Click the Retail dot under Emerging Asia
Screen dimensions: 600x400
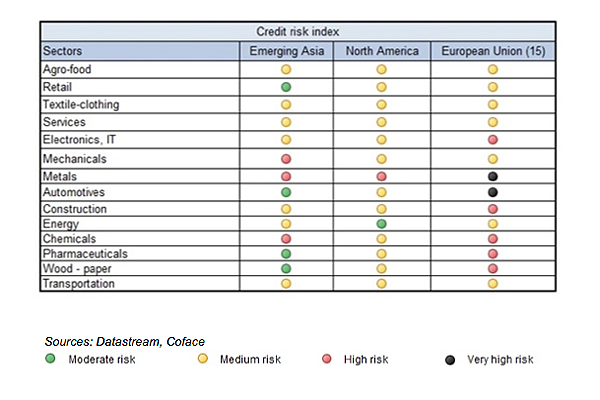286,87
